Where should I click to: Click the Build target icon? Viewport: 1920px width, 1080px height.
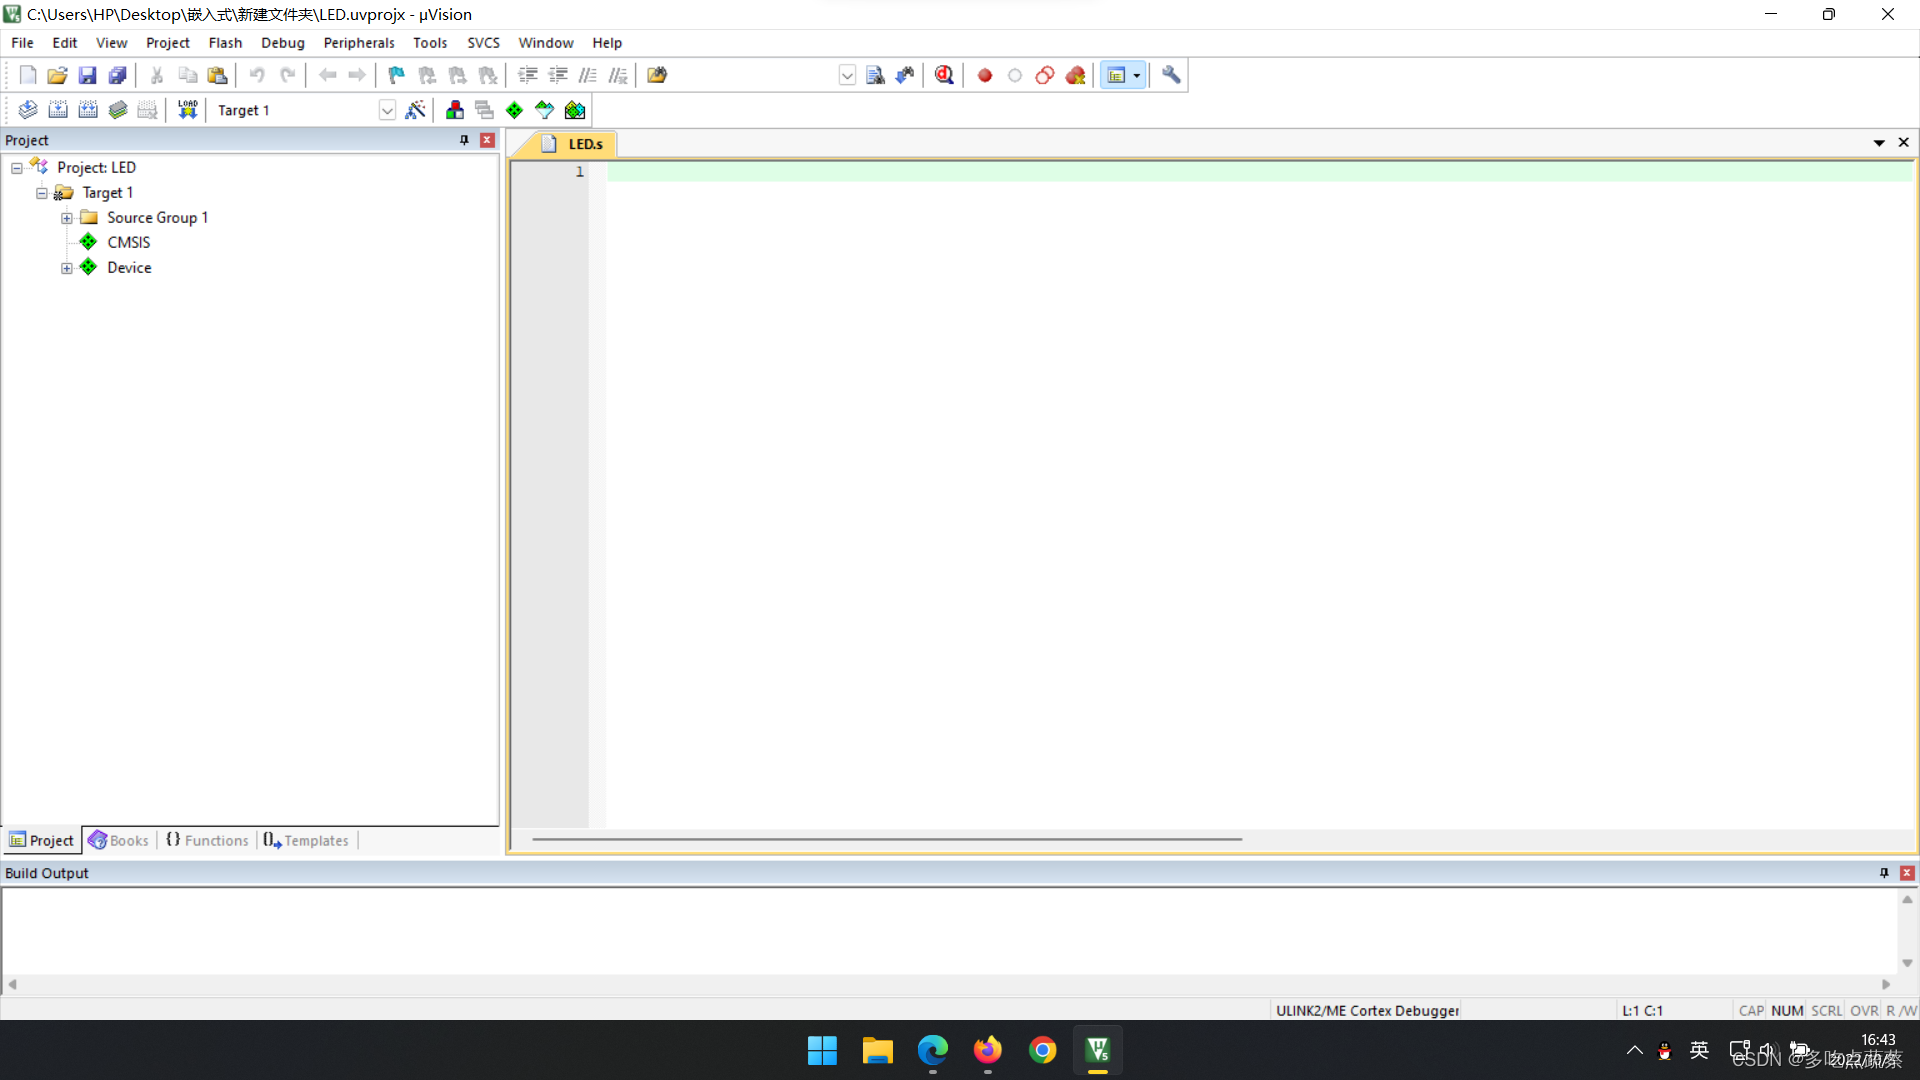click(x=58, y=110)
